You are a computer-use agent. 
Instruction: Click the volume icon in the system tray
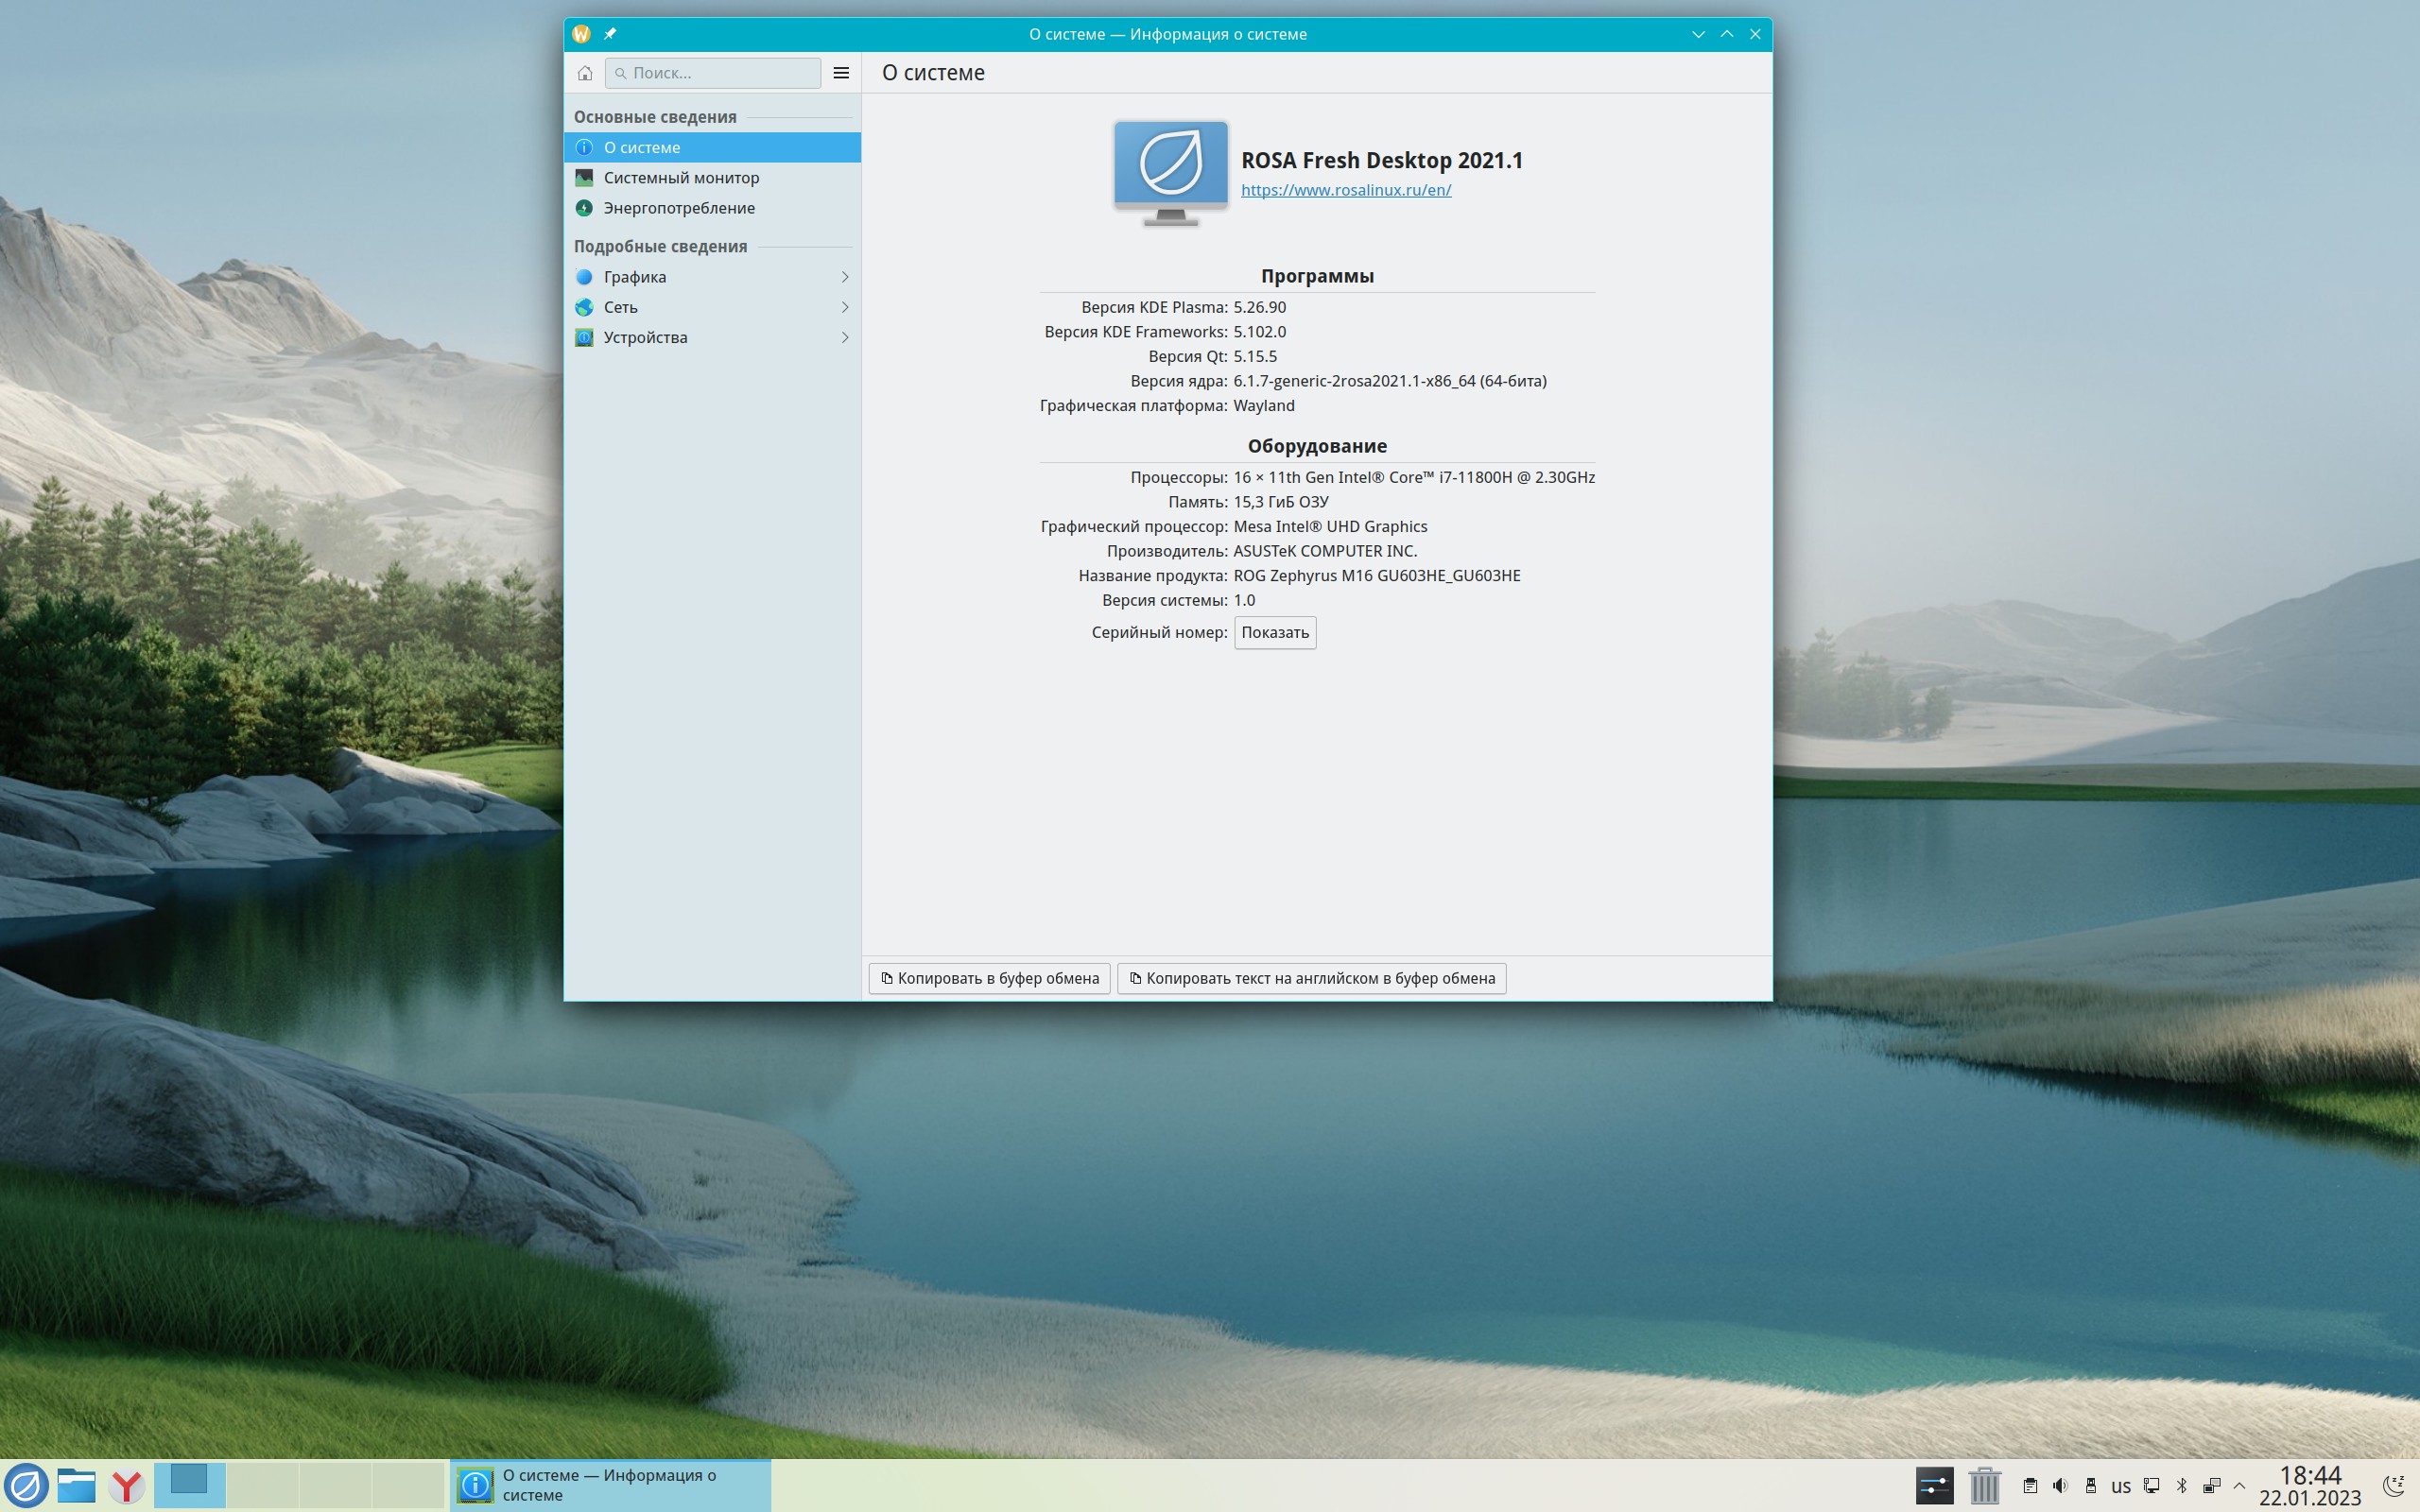2060,1486
